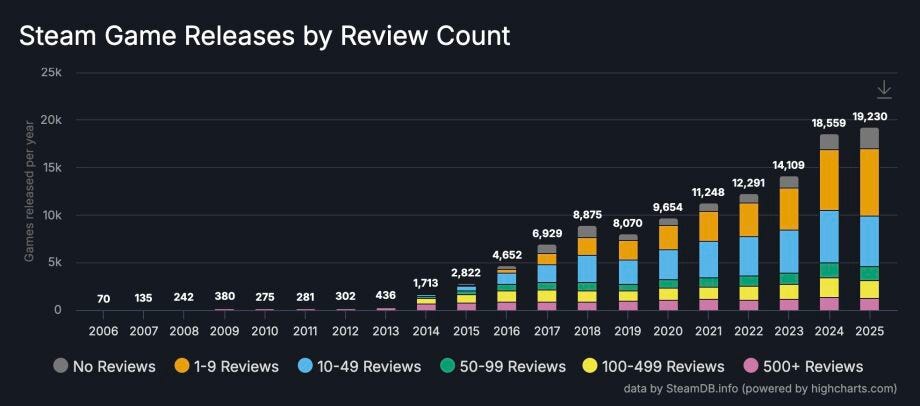
Task: Click the 8,070 total label above 2019
Action: [628, 223]
